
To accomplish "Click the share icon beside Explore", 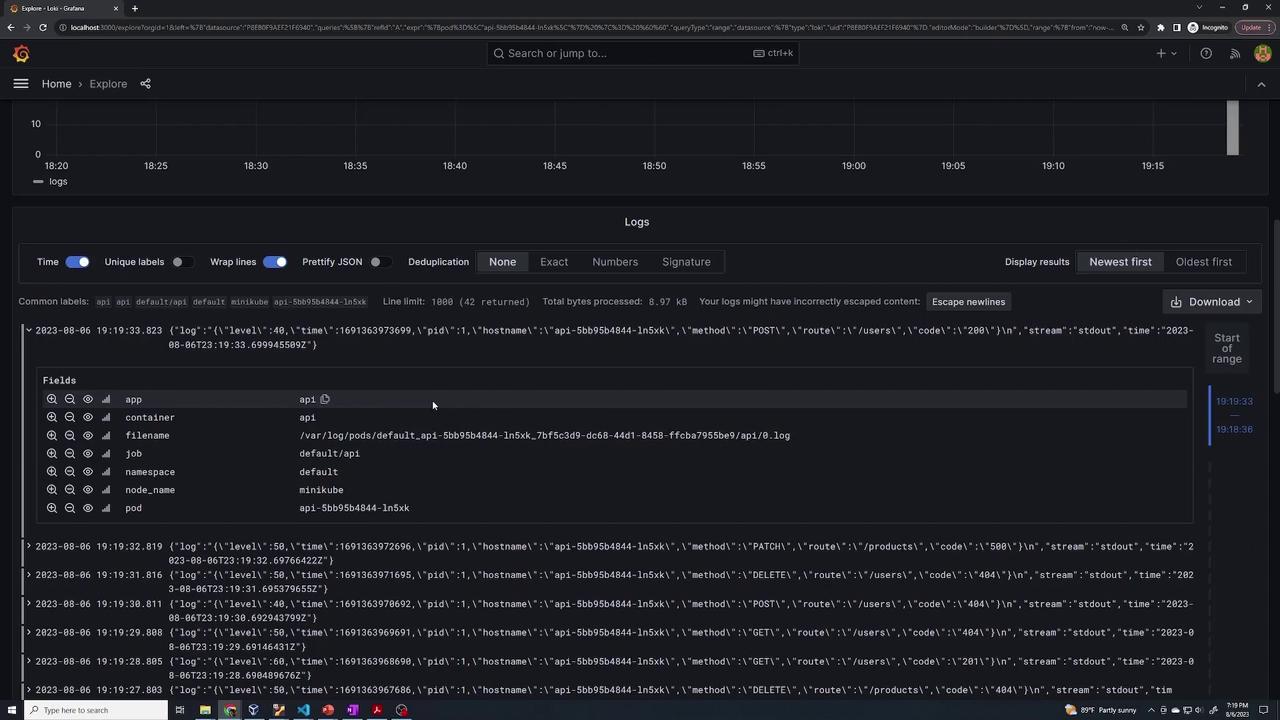I will 145,84.
